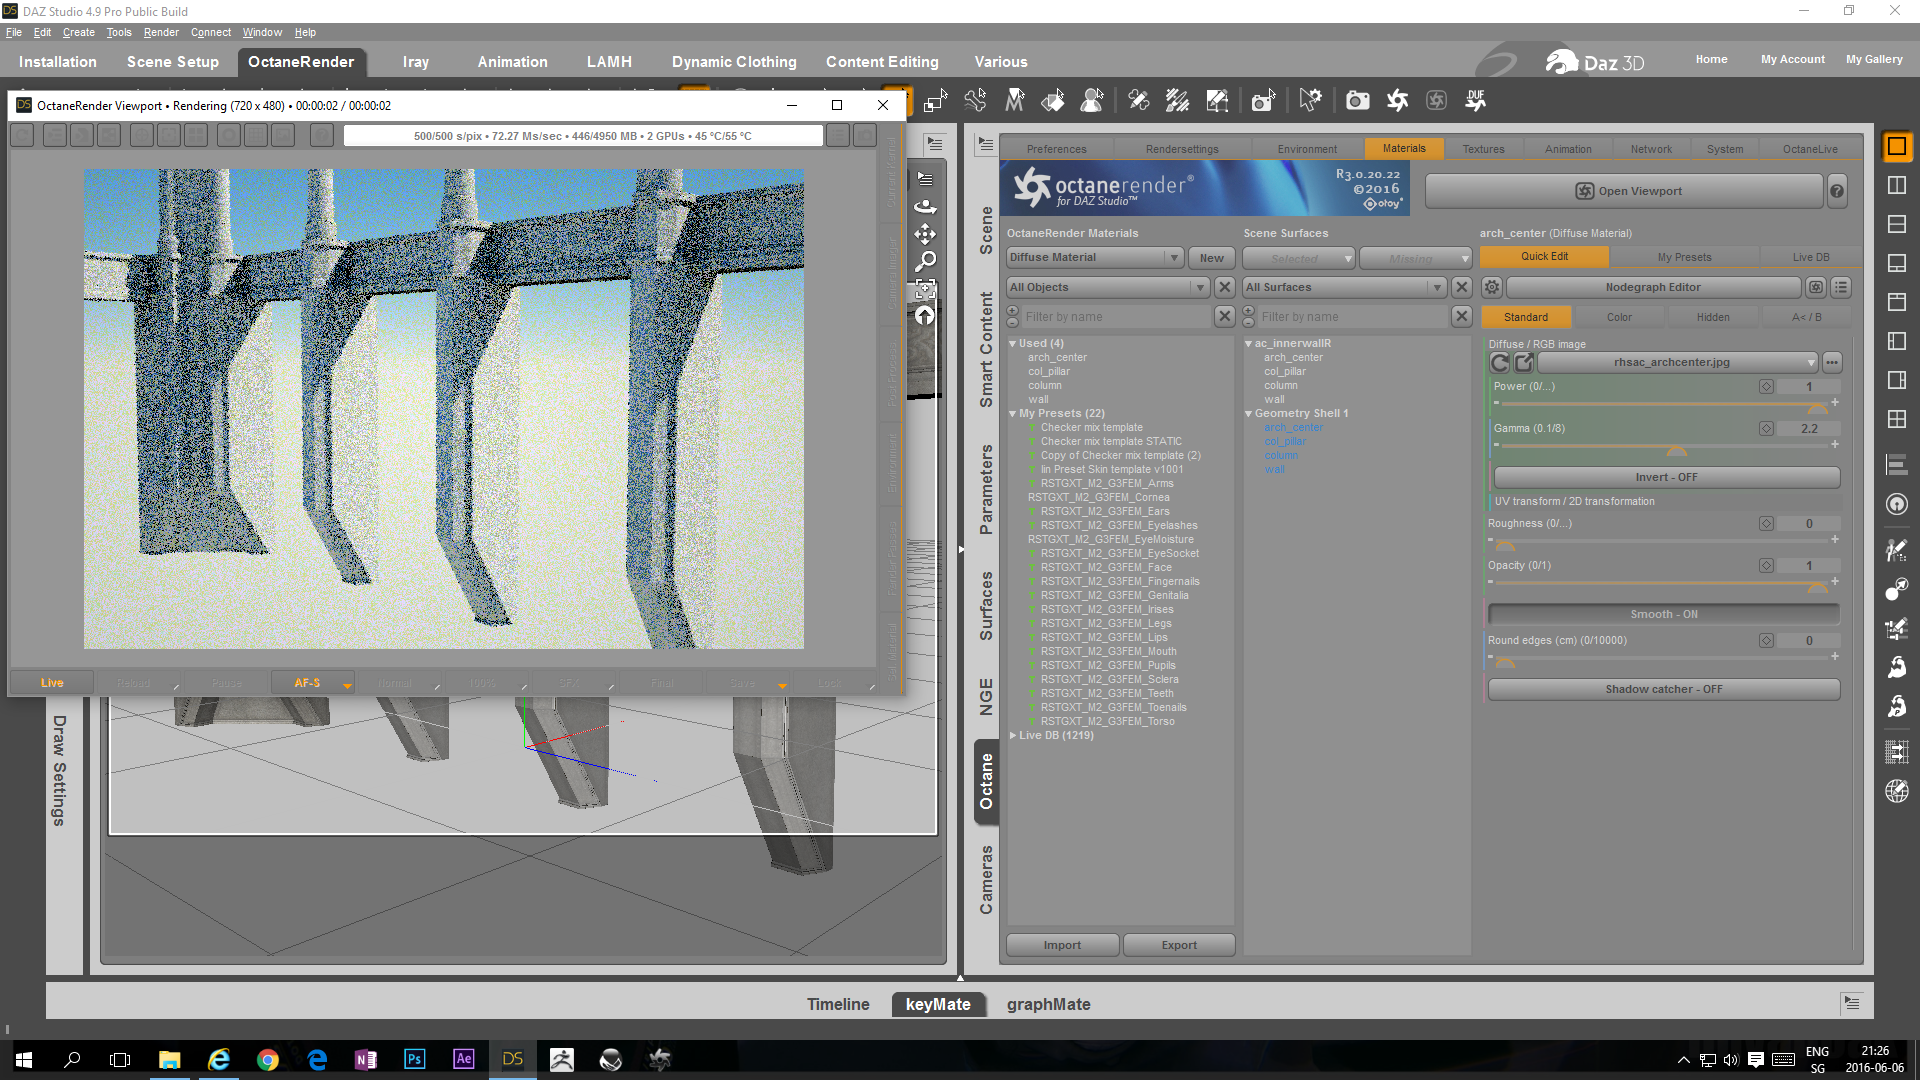Open the Render menu
This screenshot has height=1080, width=1920.
160,32
